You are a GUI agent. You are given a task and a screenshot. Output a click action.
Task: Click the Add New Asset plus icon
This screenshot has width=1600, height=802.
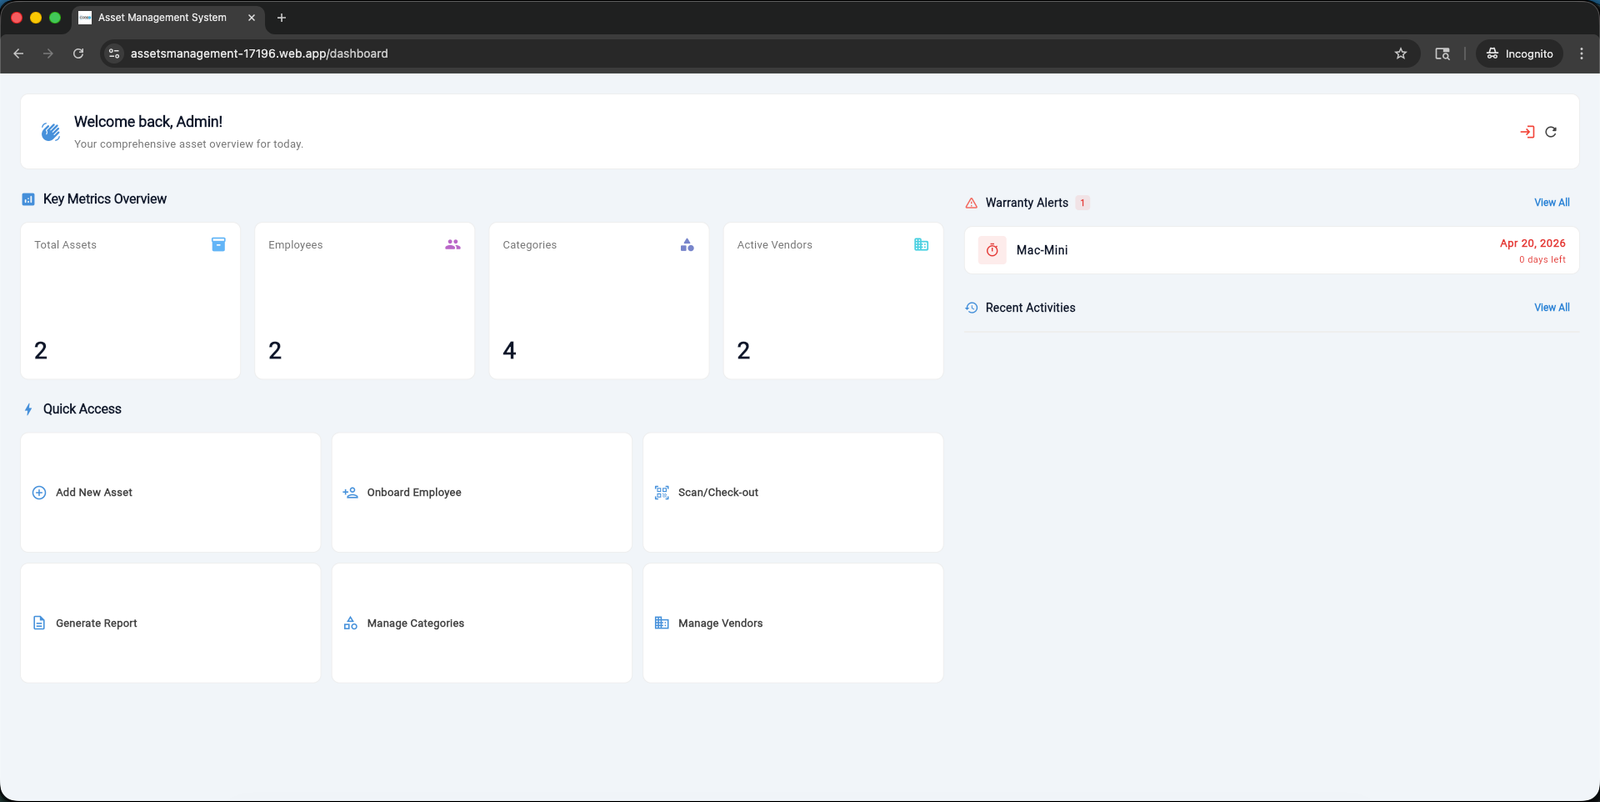pos(39,492)
